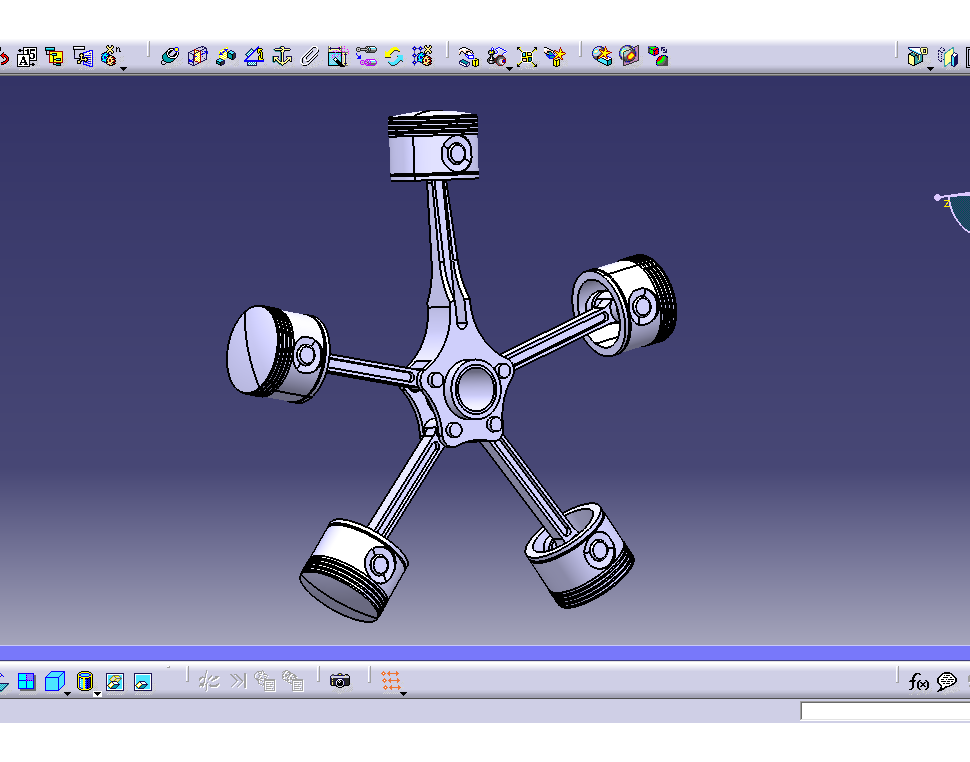Viewport: 970px width, 762px height.
Task: Select the top piston in the model
Action: point(433,145)
